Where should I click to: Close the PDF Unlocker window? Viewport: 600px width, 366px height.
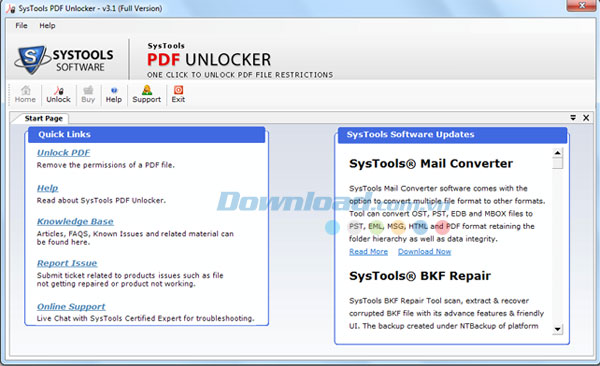point(581,5)
